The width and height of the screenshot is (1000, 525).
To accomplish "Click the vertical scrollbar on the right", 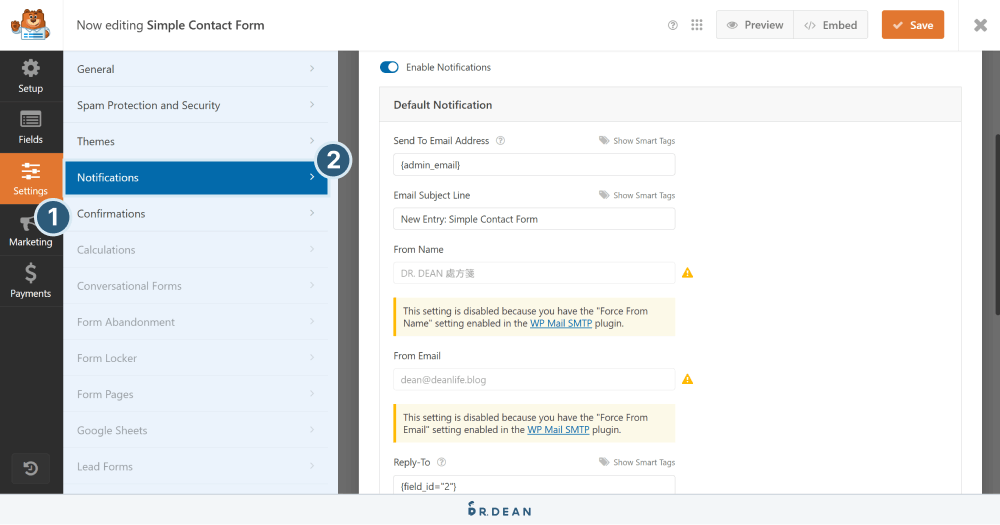I will 997,223.
